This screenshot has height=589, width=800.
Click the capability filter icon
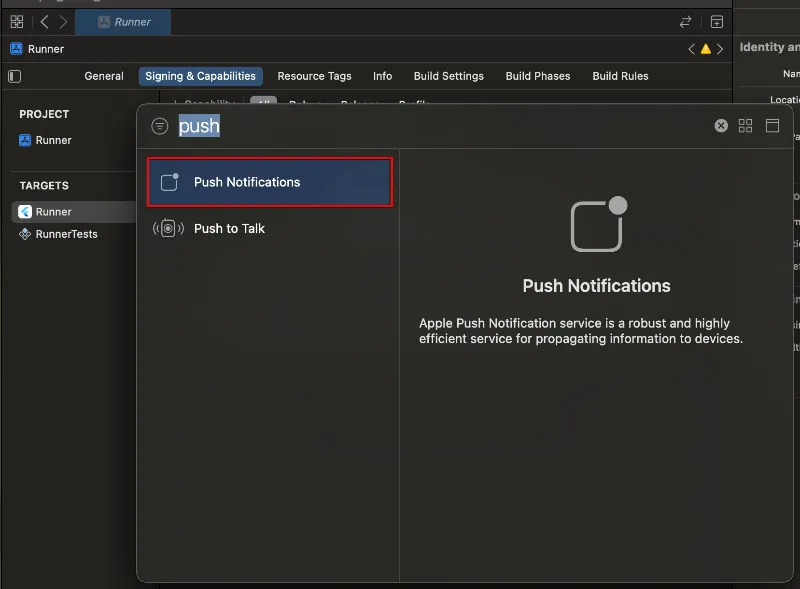(160, 126)
